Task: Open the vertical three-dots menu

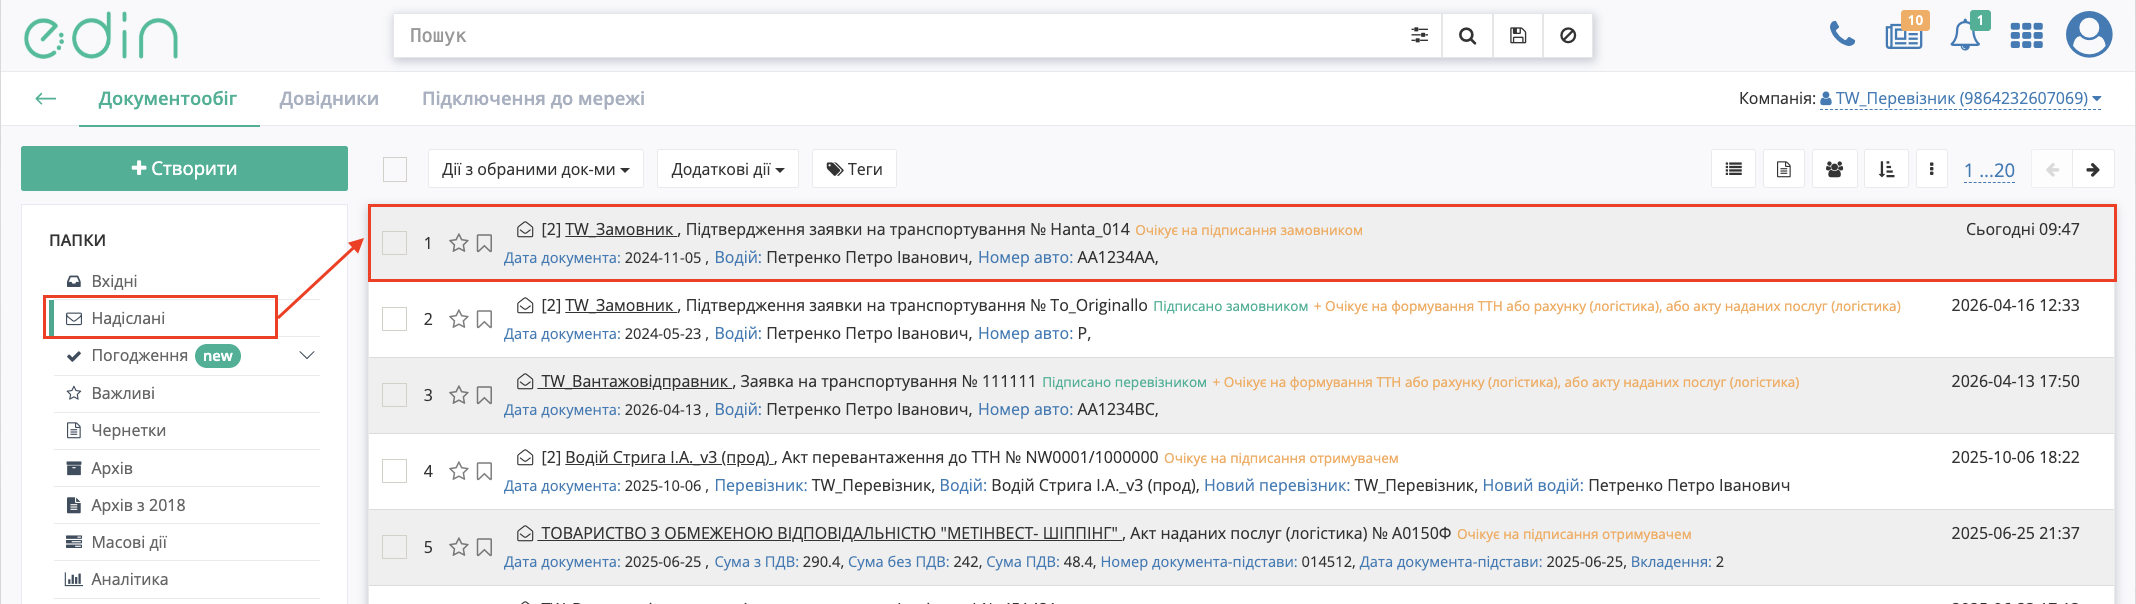Action: (x=1932, y=170)
